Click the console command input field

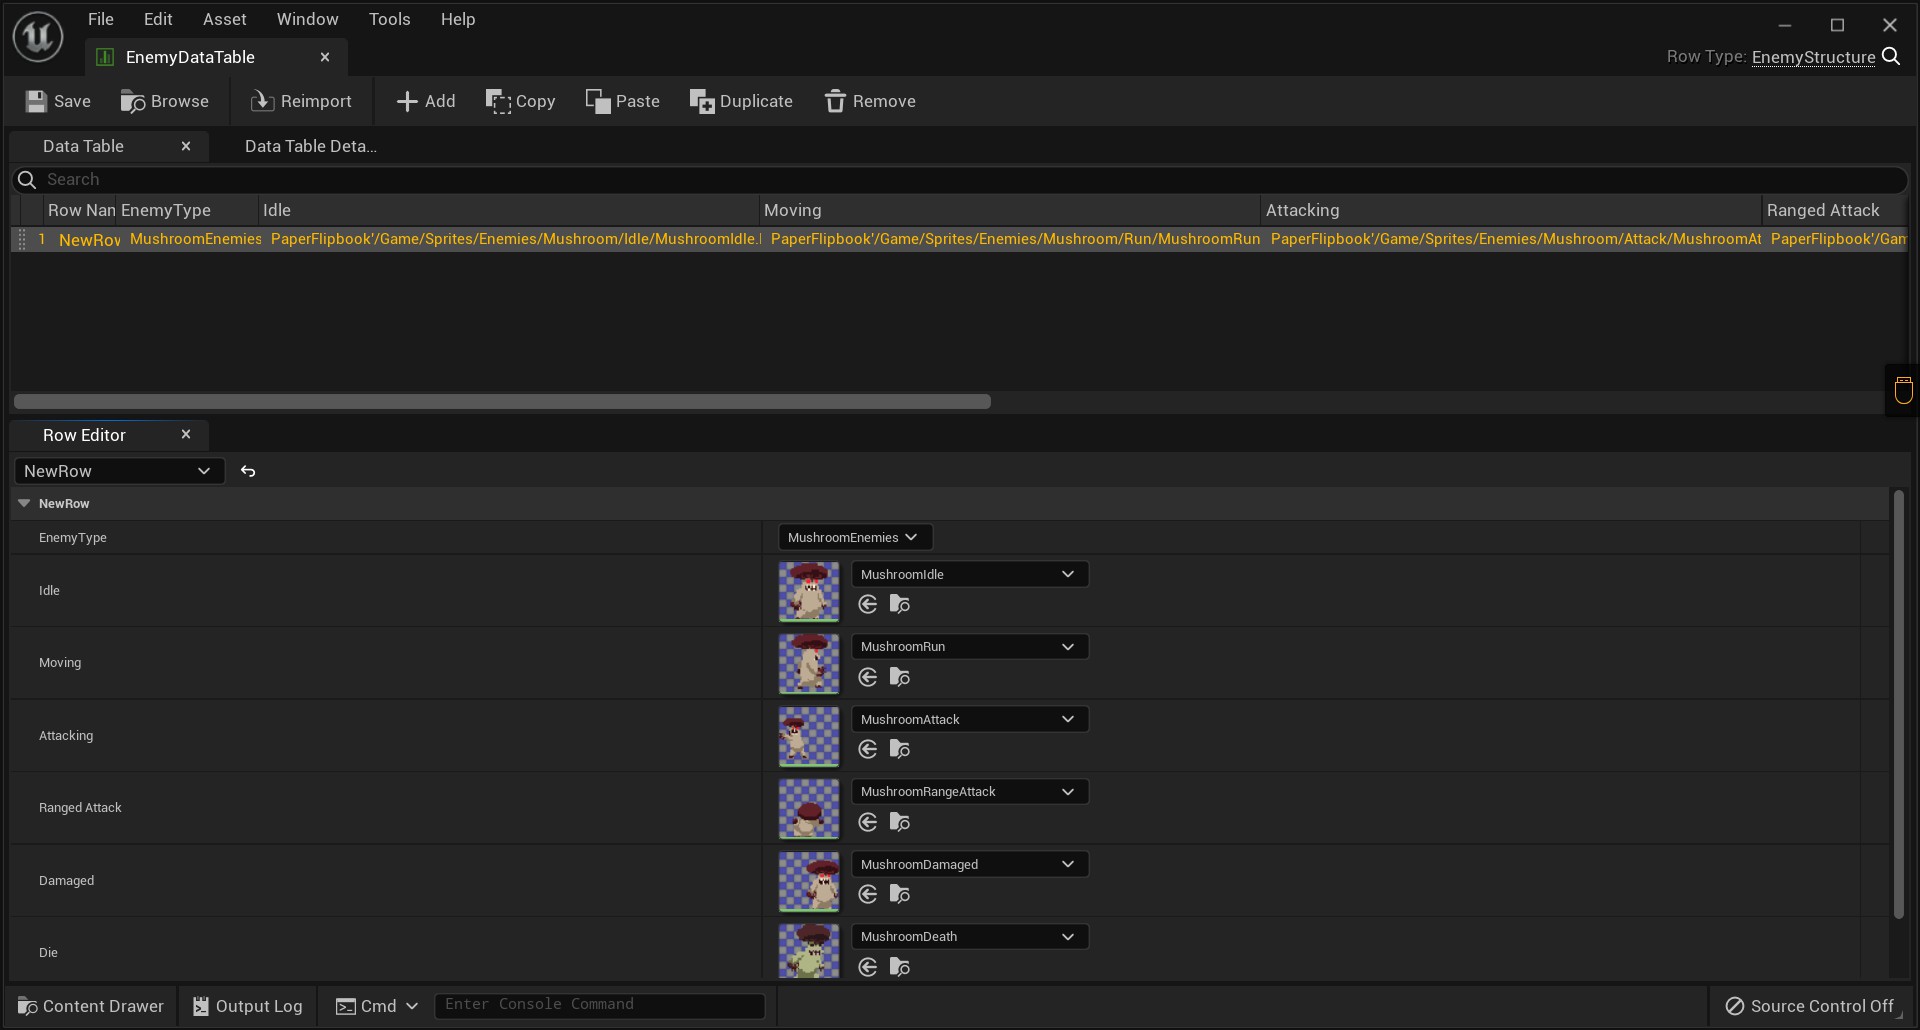[599, 1005]
